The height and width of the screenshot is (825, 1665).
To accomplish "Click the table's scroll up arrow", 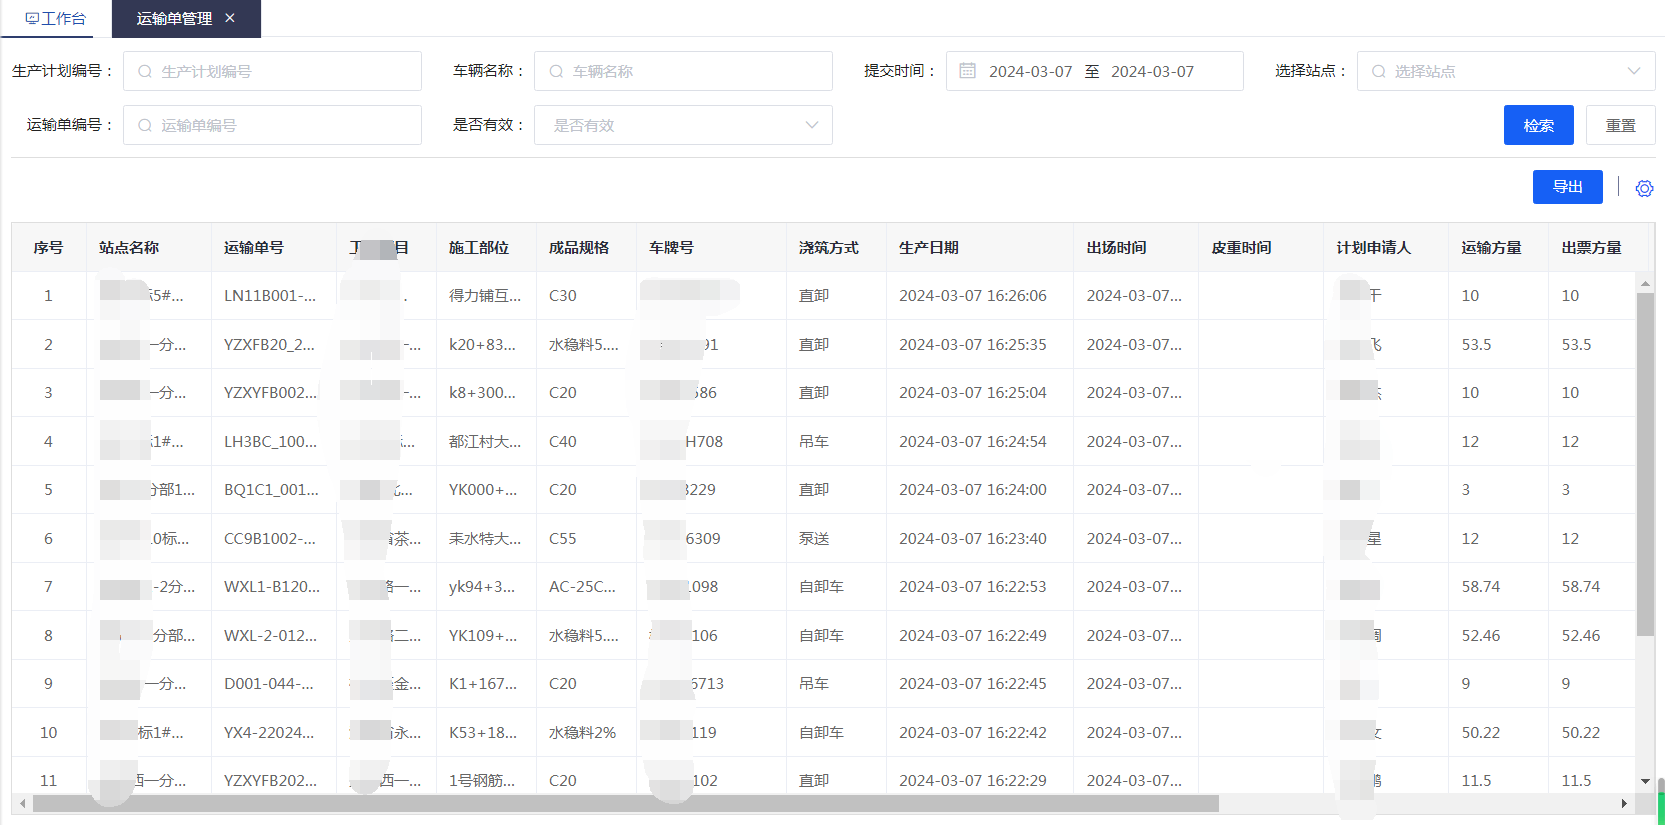I will tap(1645, 284).
